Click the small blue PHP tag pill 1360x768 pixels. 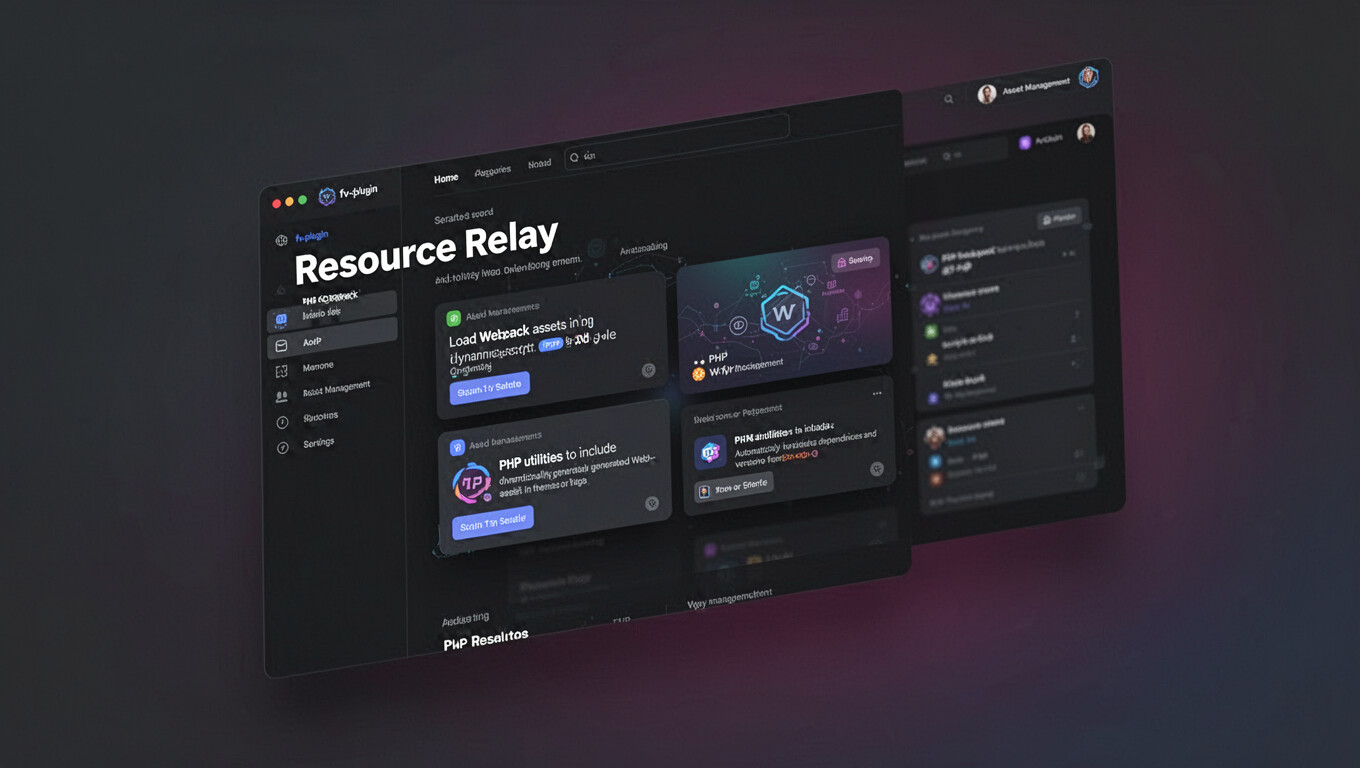pos(551,345)
